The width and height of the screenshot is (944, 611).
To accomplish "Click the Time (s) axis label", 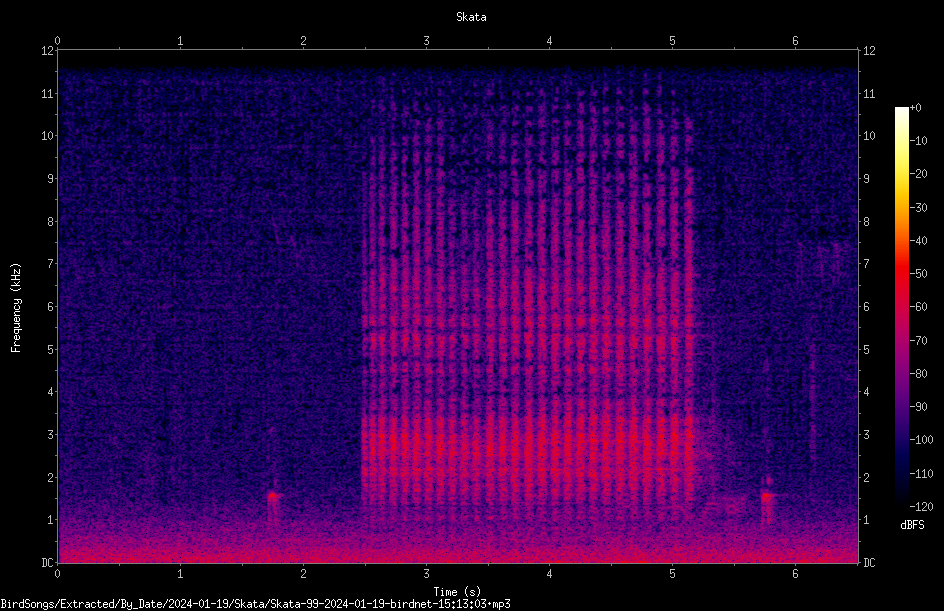I will [457, 592].
